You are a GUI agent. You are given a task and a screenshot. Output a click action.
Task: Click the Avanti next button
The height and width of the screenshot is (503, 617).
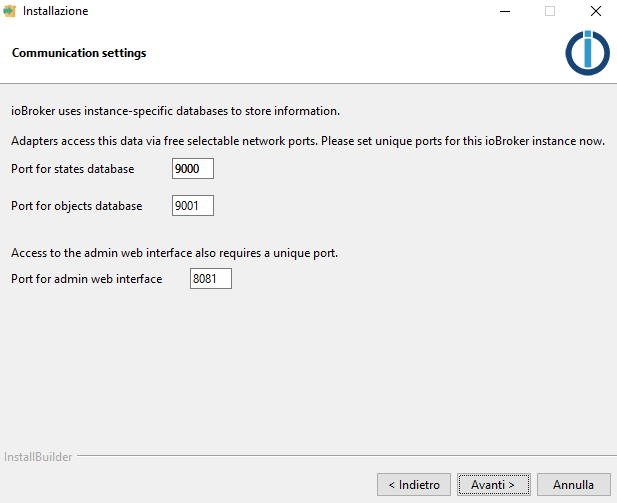[493, 485]
